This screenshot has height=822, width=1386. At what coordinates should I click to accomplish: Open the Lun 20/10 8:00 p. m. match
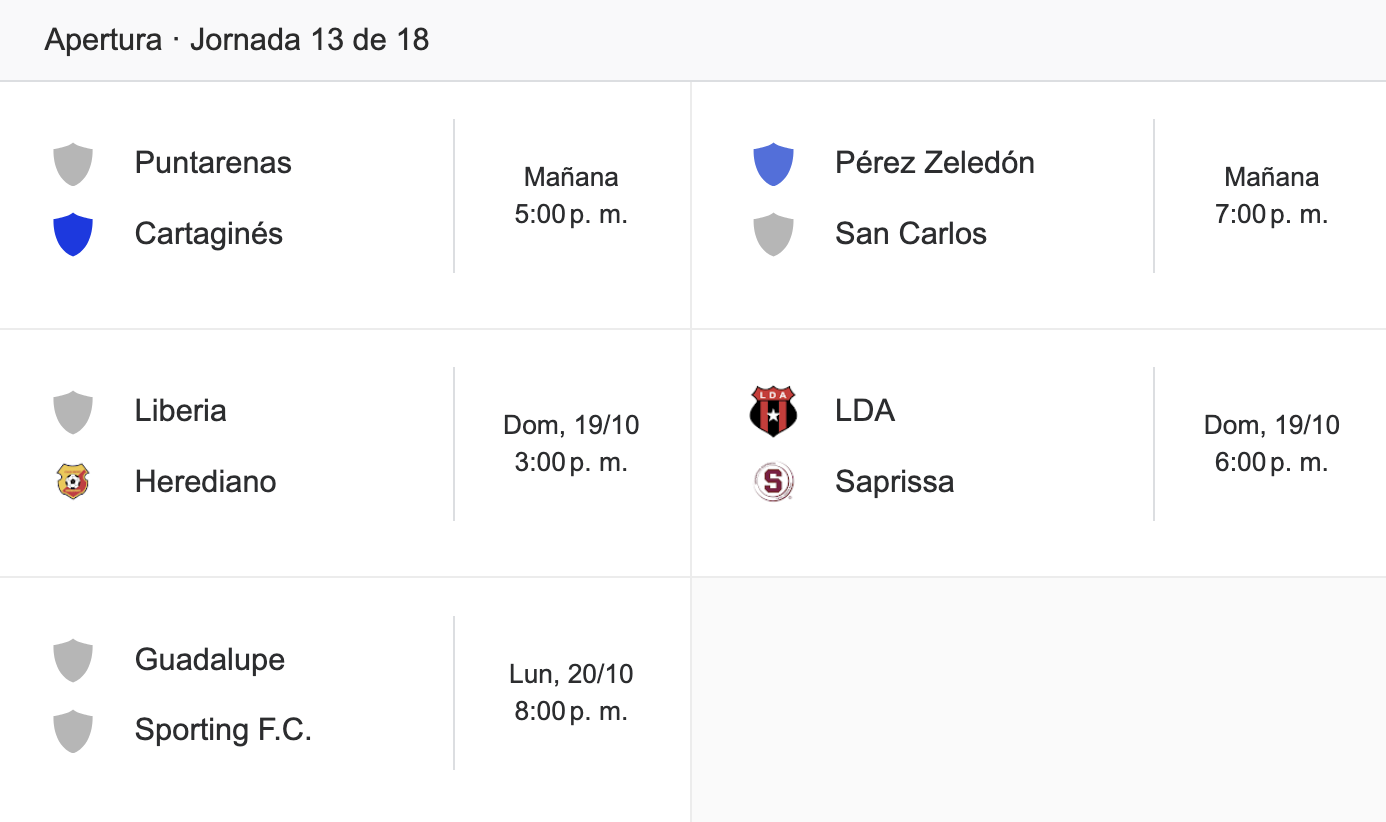[x=571, y=693]
